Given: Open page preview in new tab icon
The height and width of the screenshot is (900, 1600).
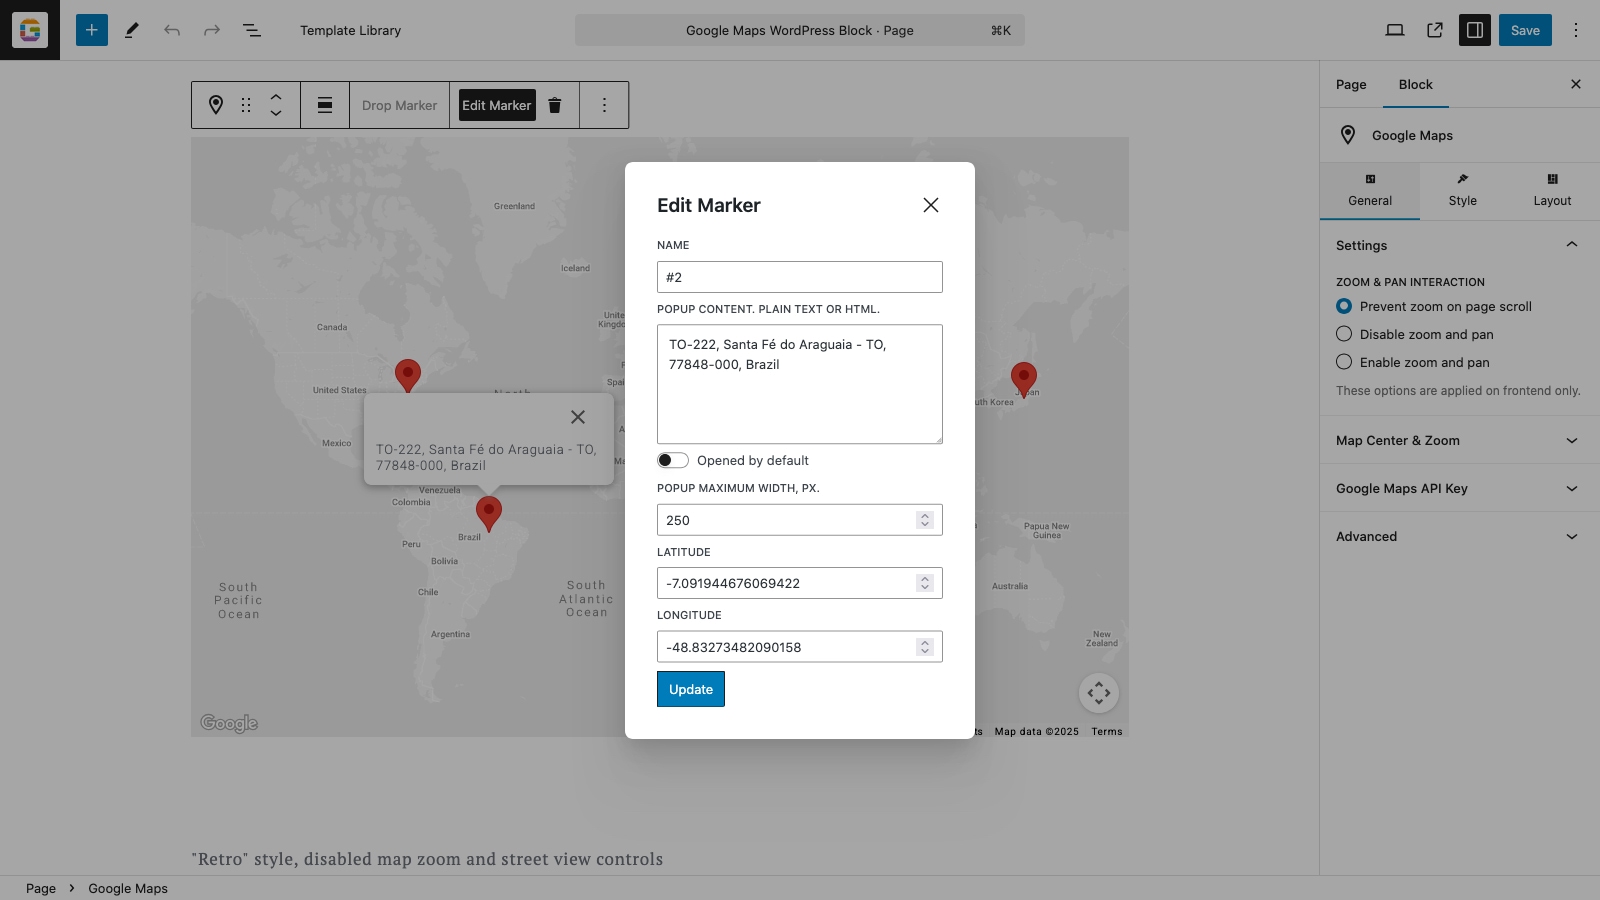Looking at the screenshot, I should 1435,30.
